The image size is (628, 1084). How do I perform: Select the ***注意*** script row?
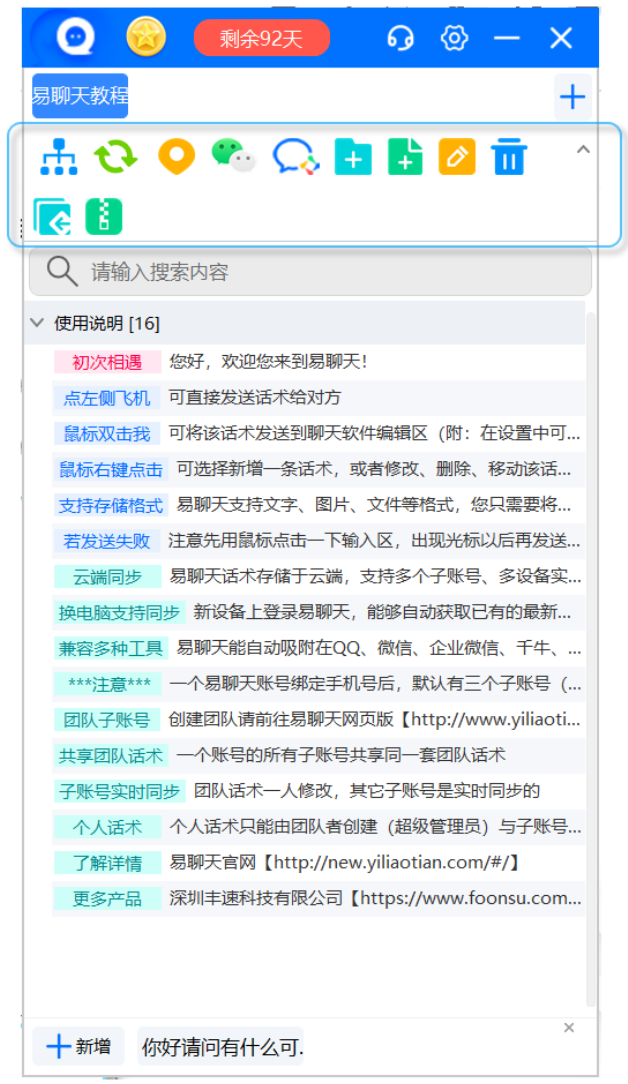(x=318, y=684)
